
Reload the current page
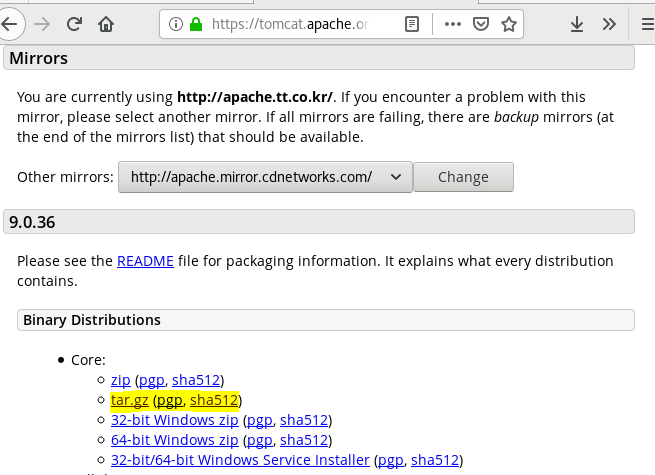(x=74, y=24)
